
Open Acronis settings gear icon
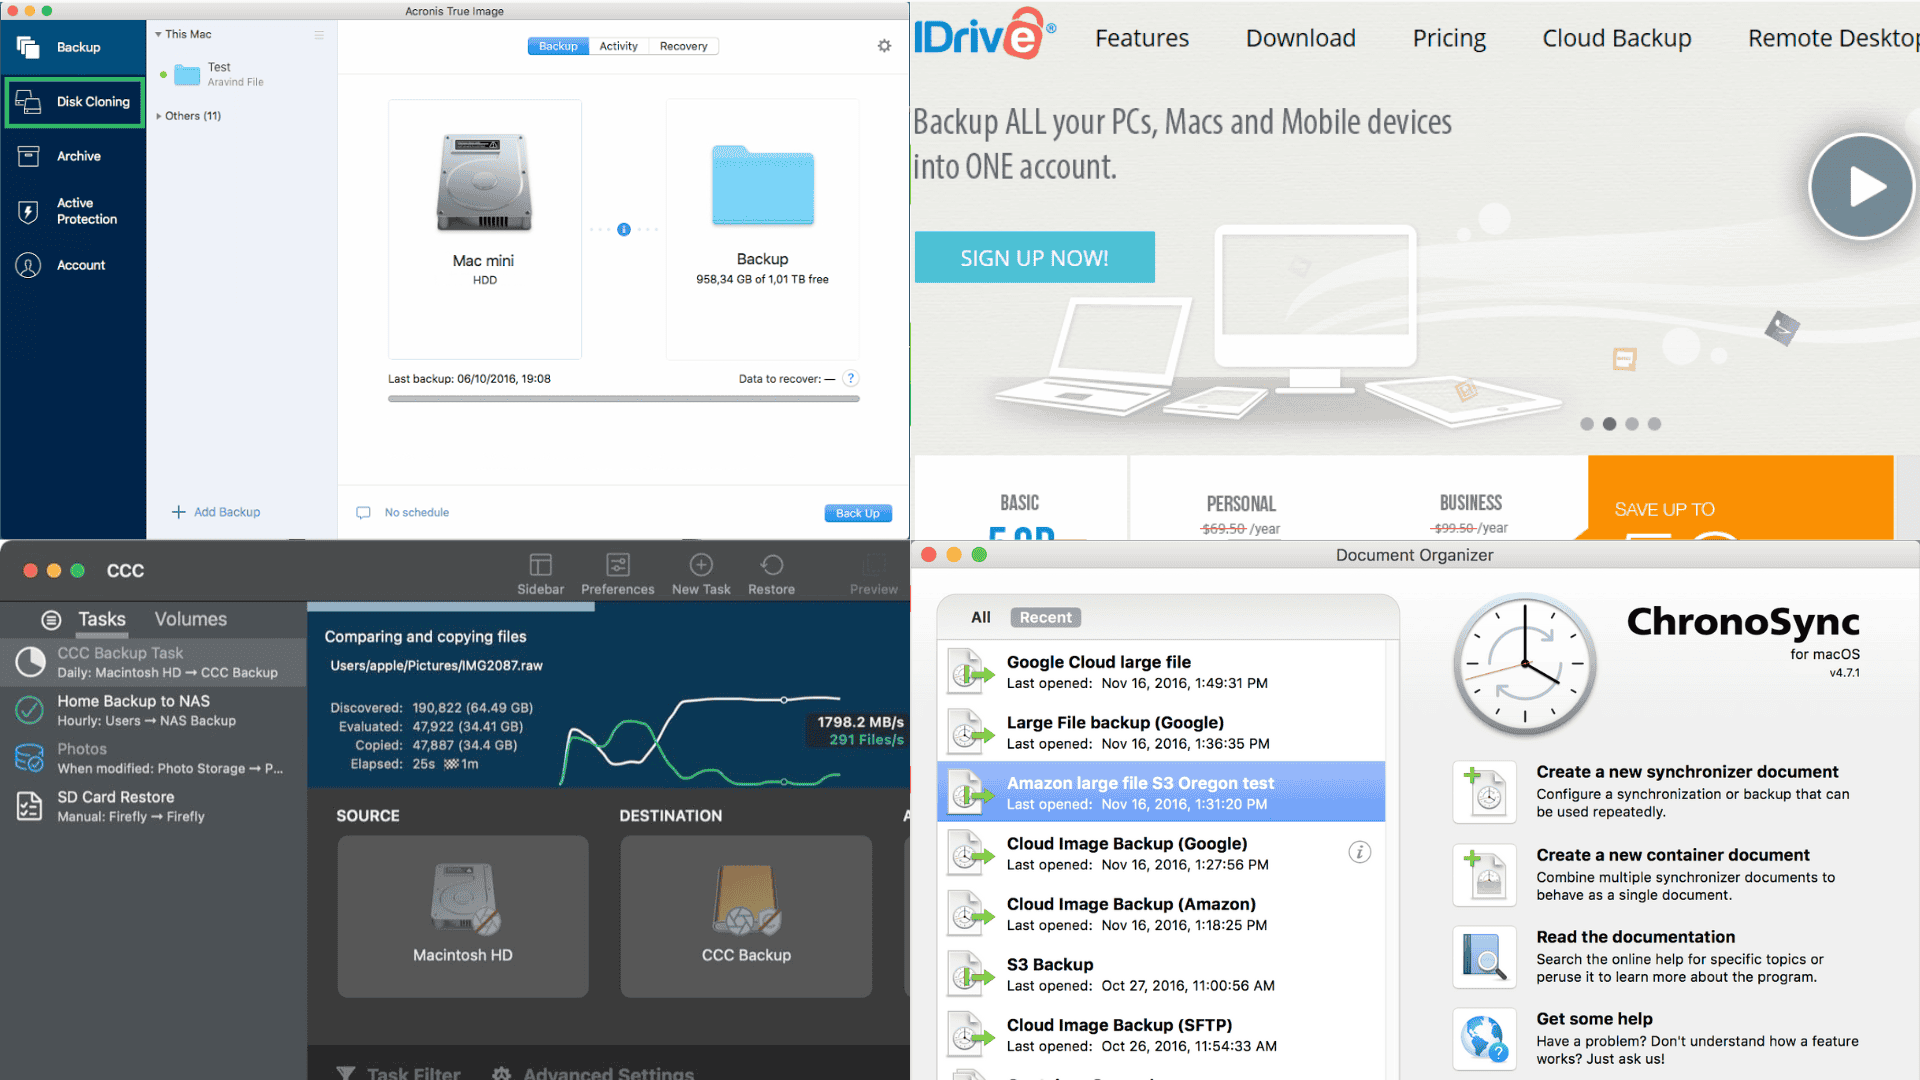[x=884, y=46]
